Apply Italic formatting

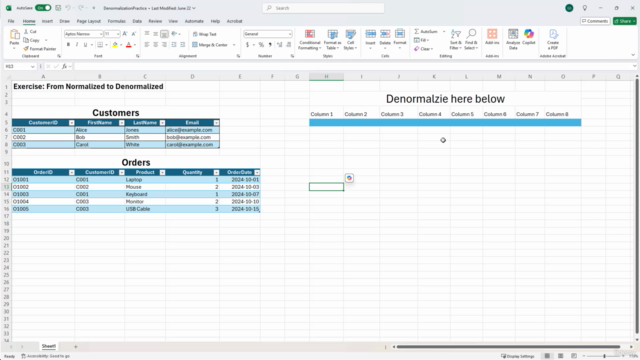point(77,45)
